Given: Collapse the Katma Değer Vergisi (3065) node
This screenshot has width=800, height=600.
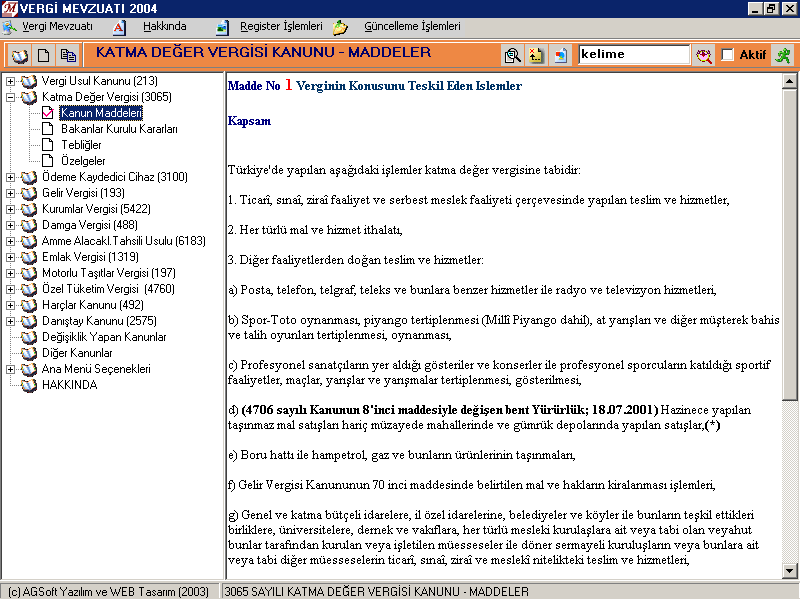Looking at the screenshot, I should [x=11, y=97].
